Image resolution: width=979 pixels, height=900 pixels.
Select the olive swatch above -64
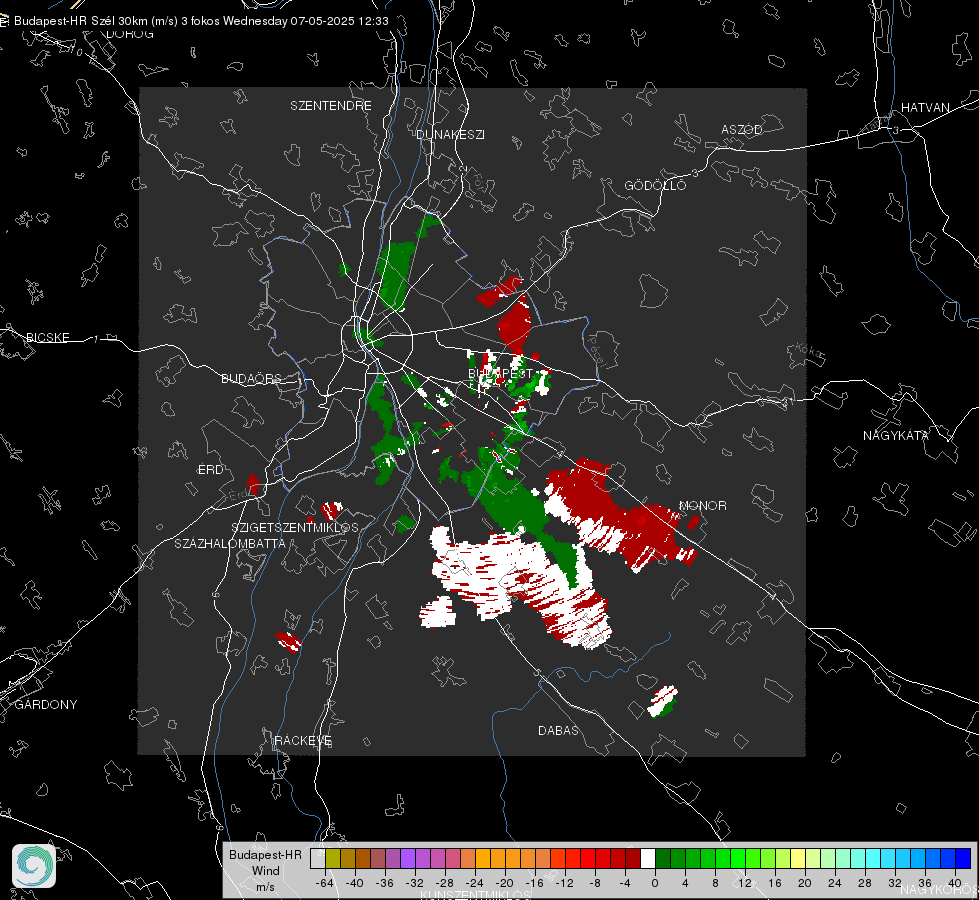click(333, 859)
